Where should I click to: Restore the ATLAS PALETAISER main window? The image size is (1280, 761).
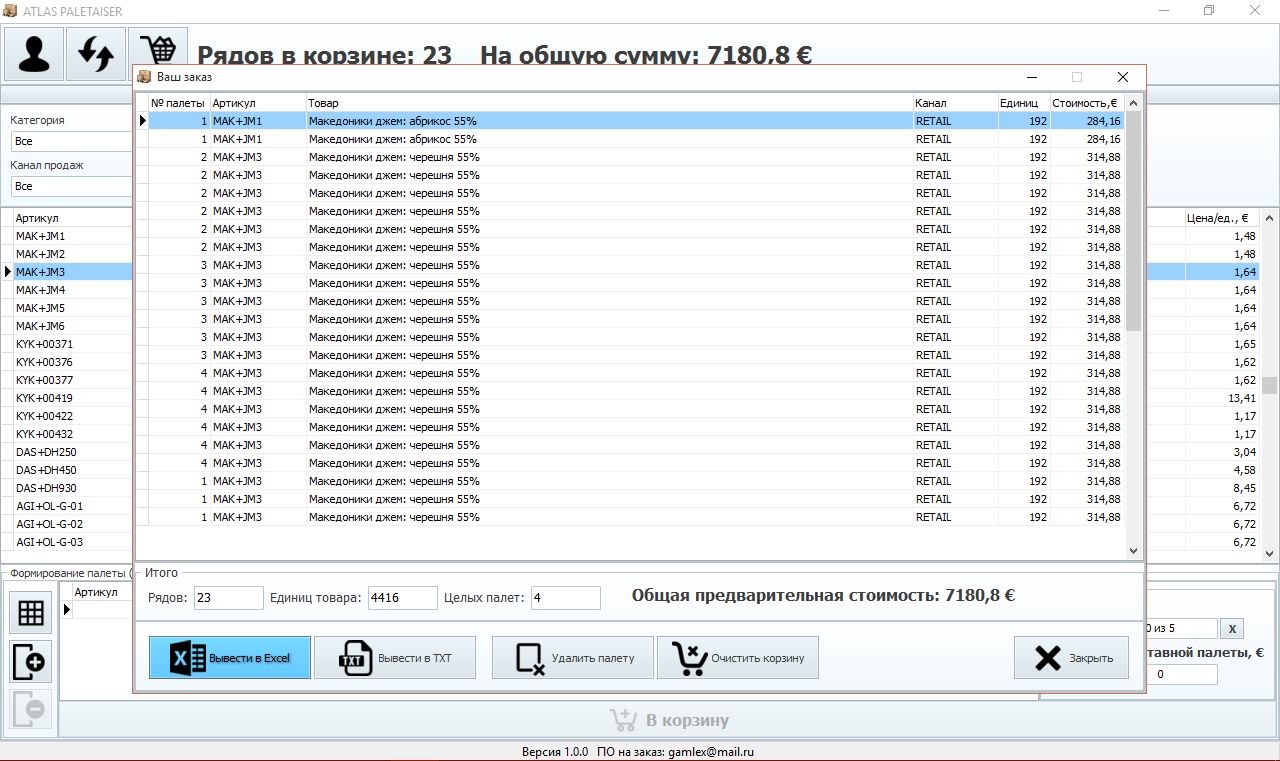pyautogui.click(x=1209, y=10)
